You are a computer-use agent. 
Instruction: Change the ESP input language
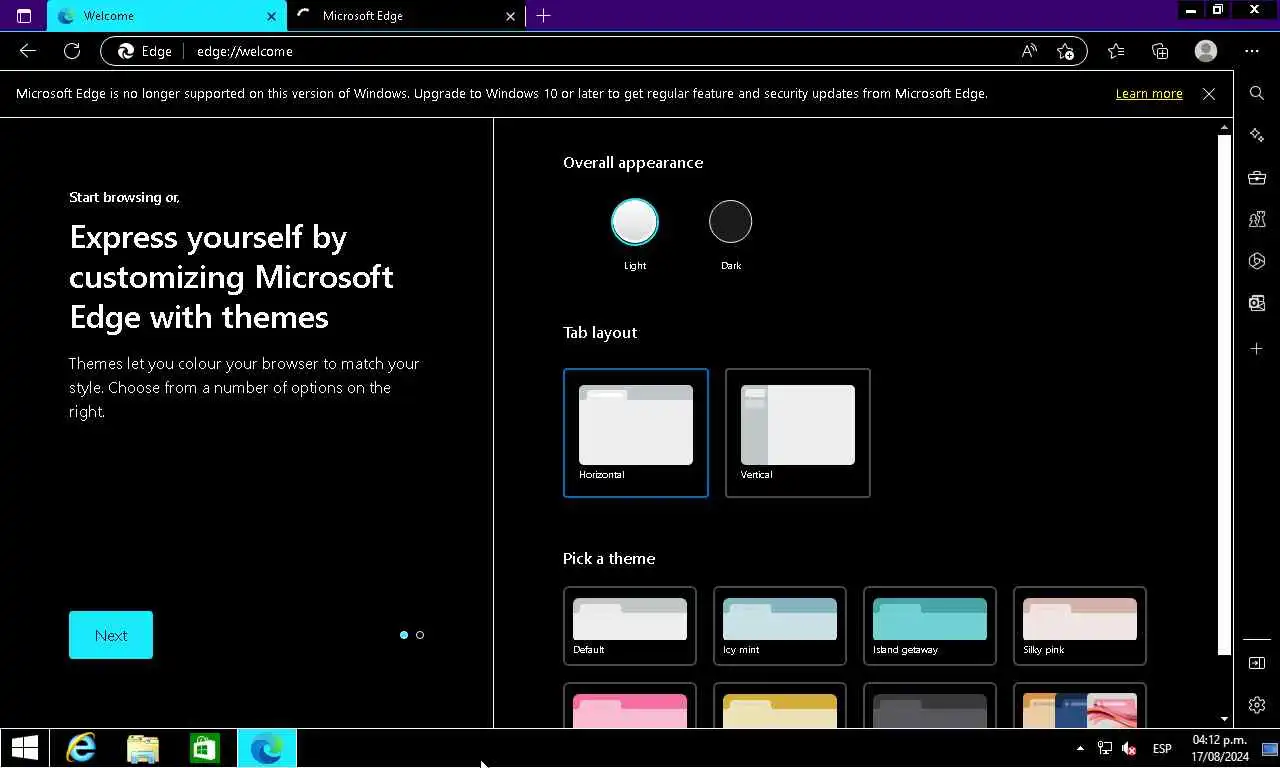click(1162, 748)
